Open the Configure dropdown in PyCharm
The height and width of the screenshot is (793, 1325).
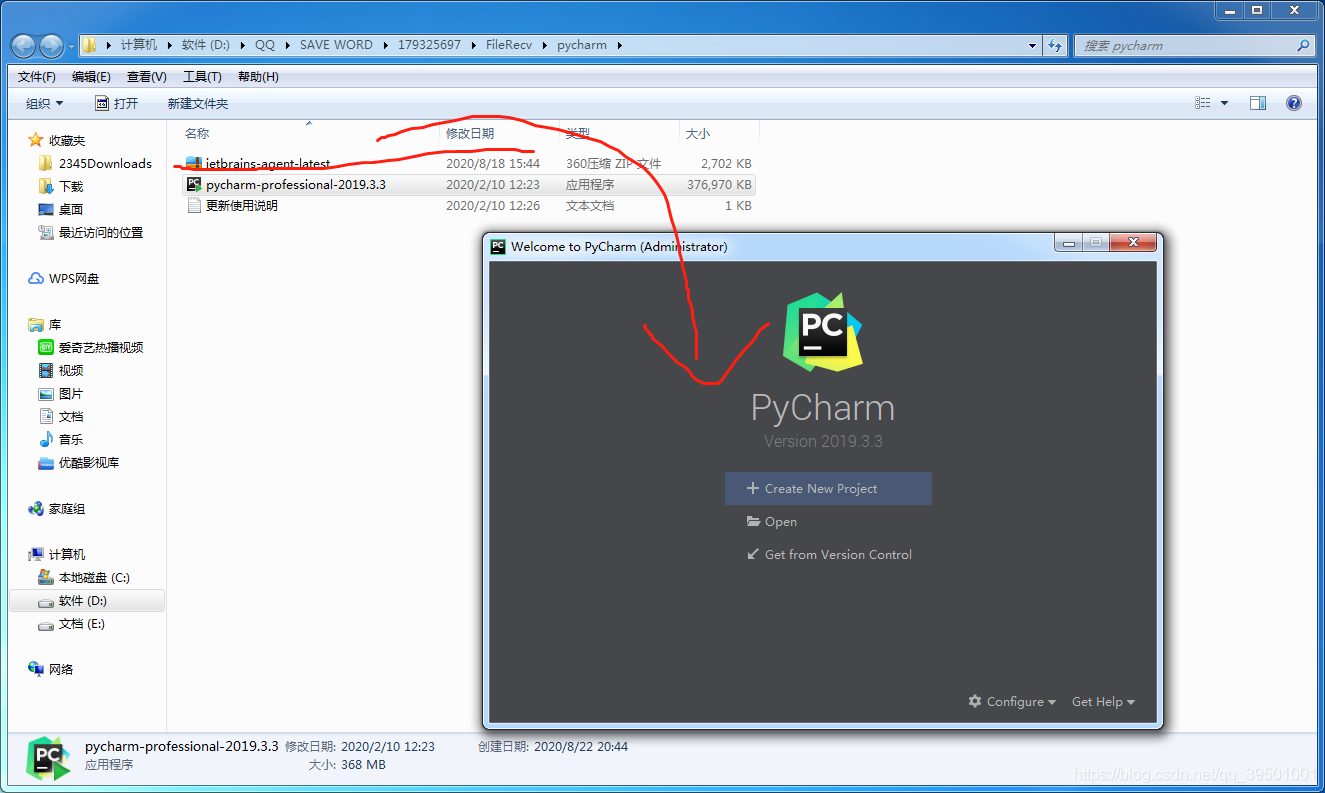coord(1012,701)
